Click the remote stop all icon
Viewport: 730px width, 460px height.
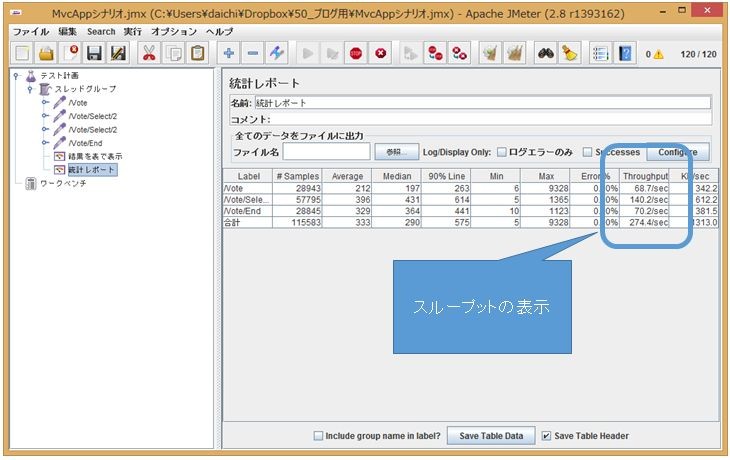click(435, 54)
